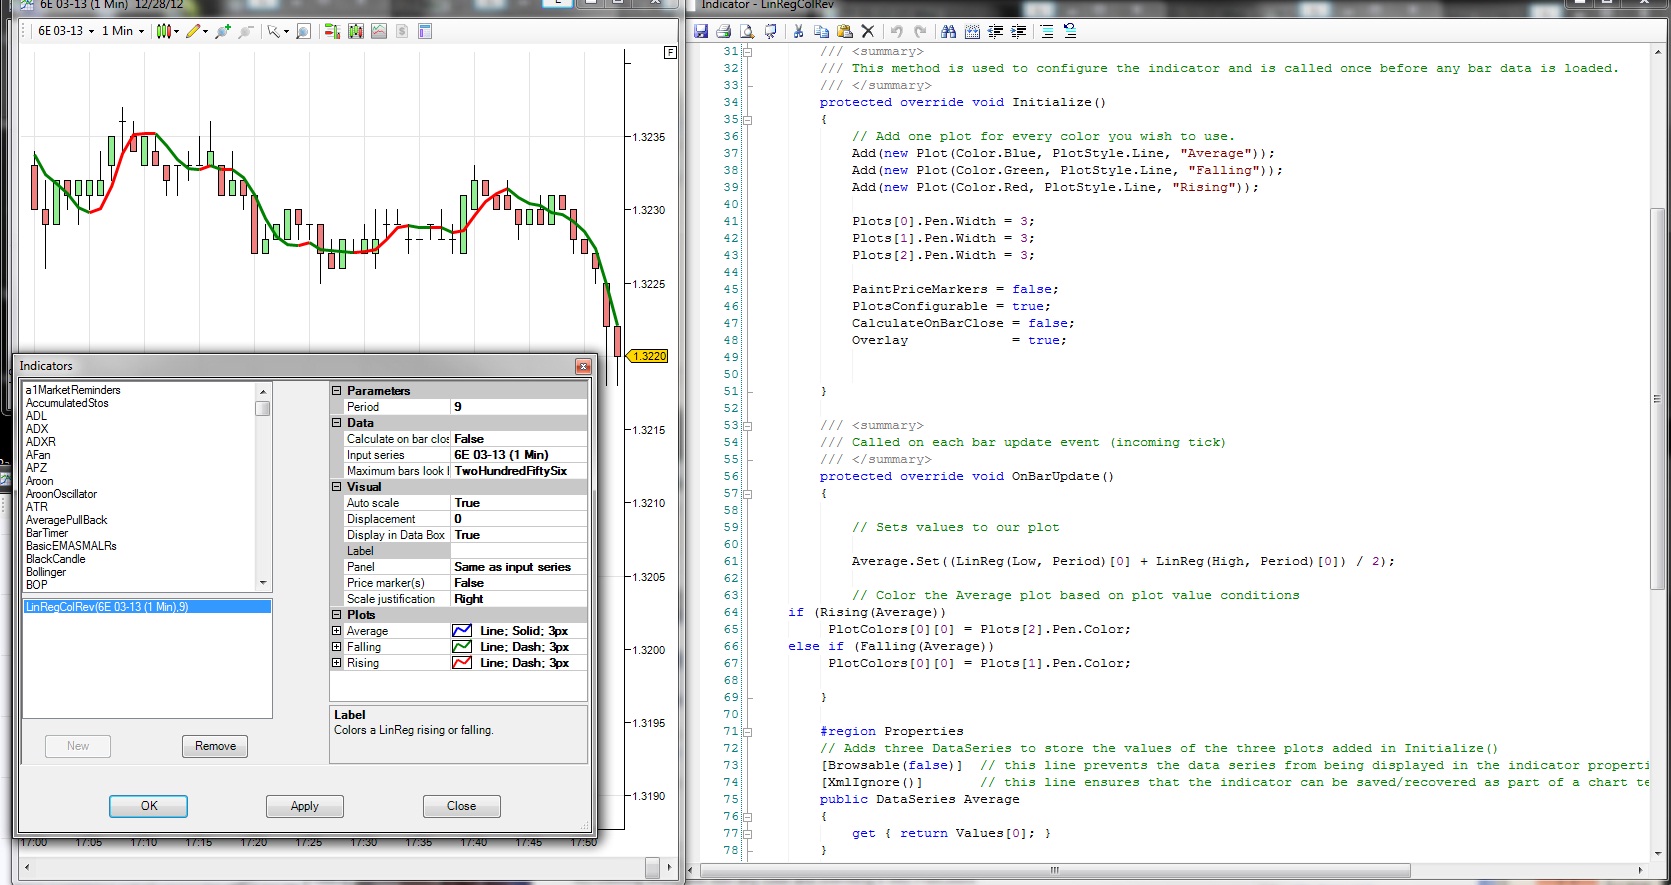Select ADX in the indicators list
This screenshot has width=1671, height=885.
[x=36, y=429]
